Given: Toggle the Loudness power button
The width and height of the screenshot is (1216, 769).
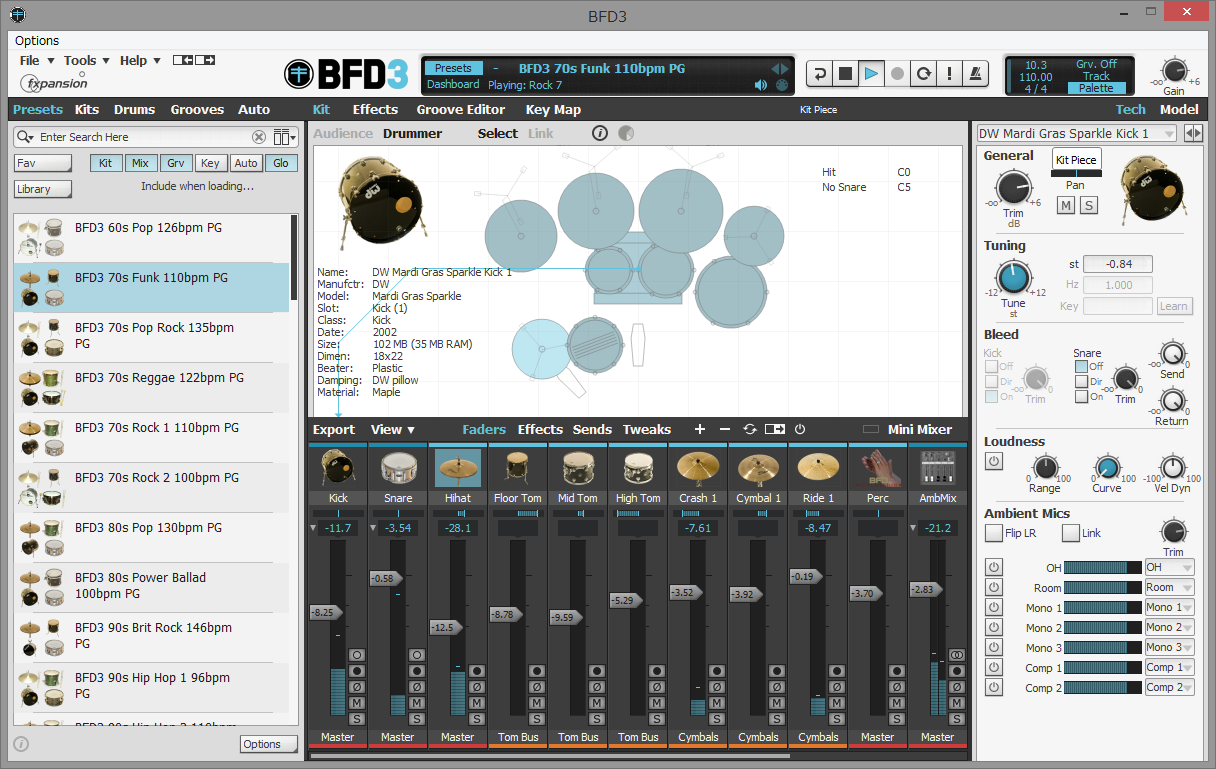Looking at the screenshot, I should pos(994,461).
